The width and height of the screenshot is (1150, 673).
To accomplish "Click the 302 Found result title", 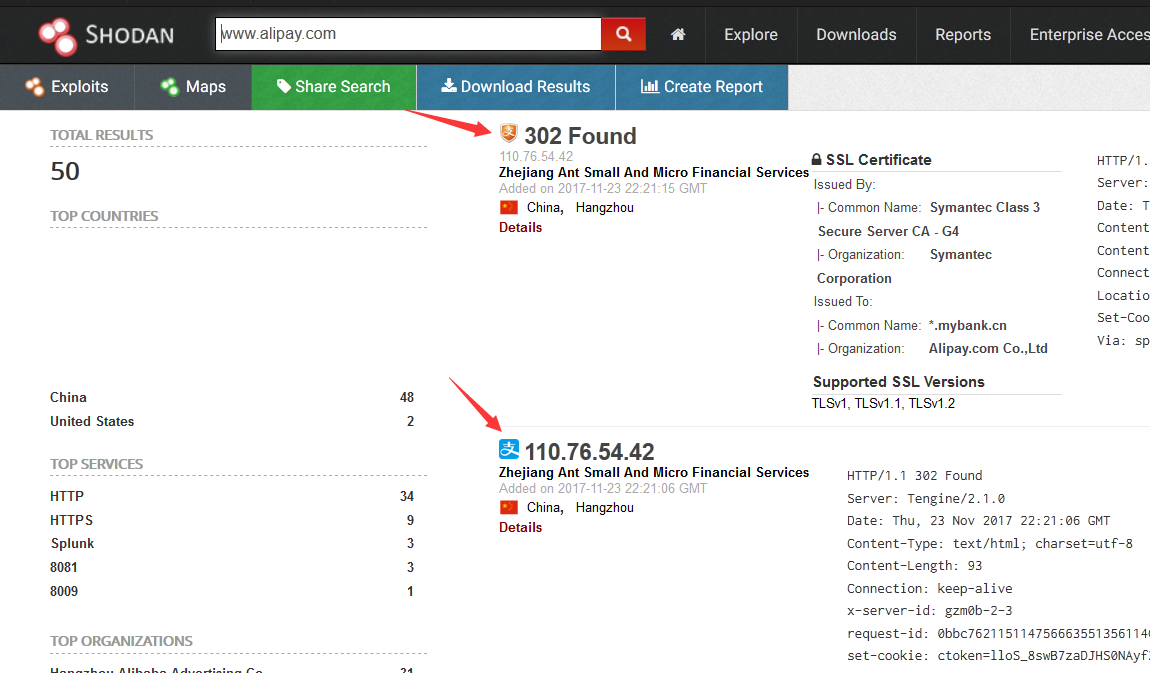I will [580, 136].
